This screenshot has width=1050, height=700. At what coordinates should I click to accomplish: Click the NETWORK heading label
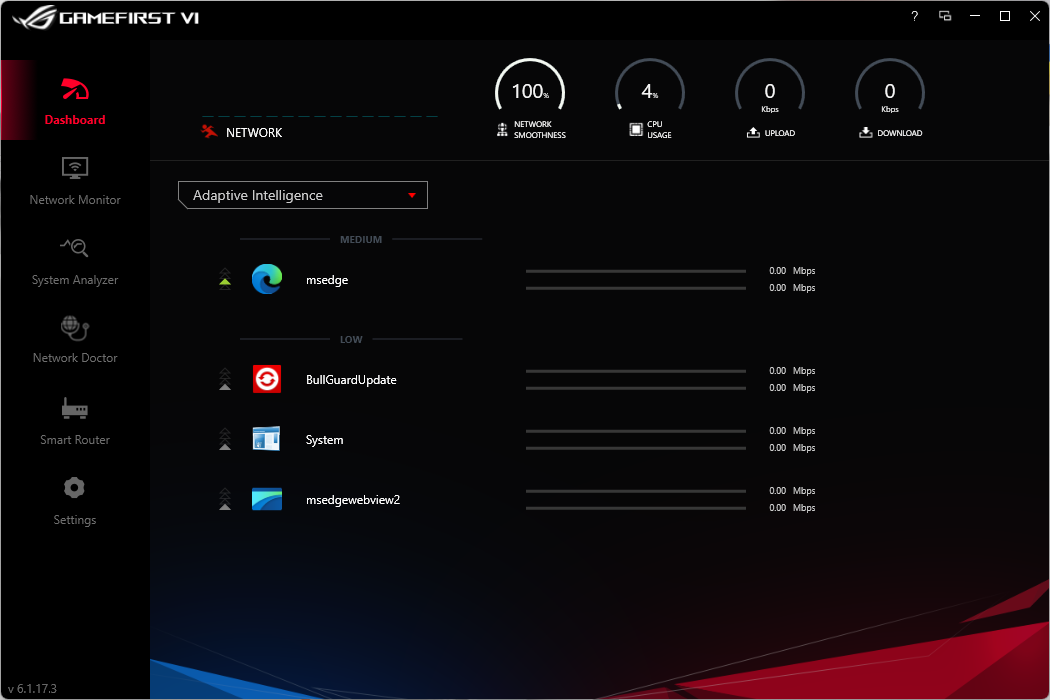254,133
